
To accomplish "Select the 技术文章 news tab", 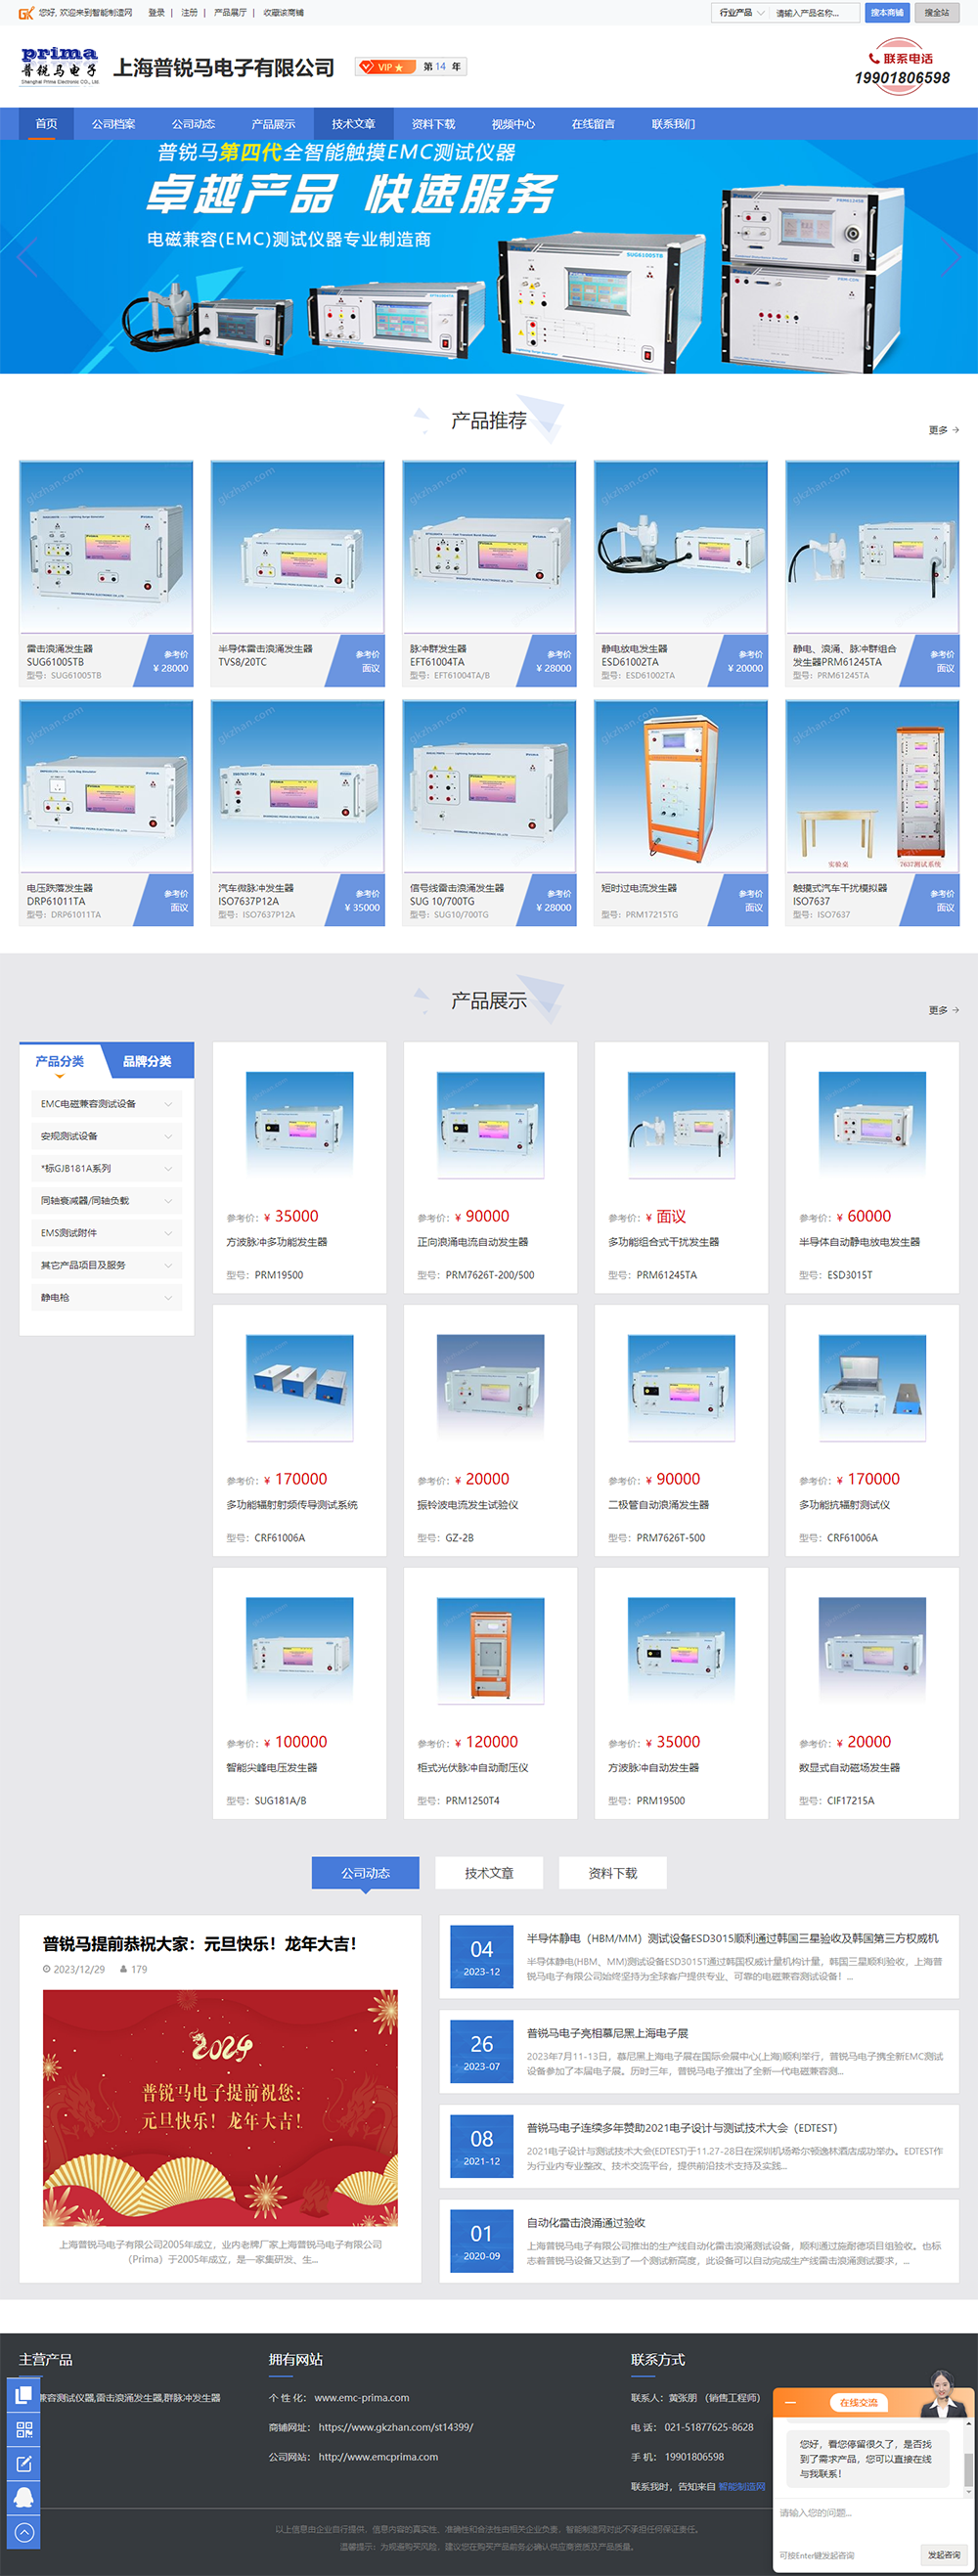I will pos(489,1873).
